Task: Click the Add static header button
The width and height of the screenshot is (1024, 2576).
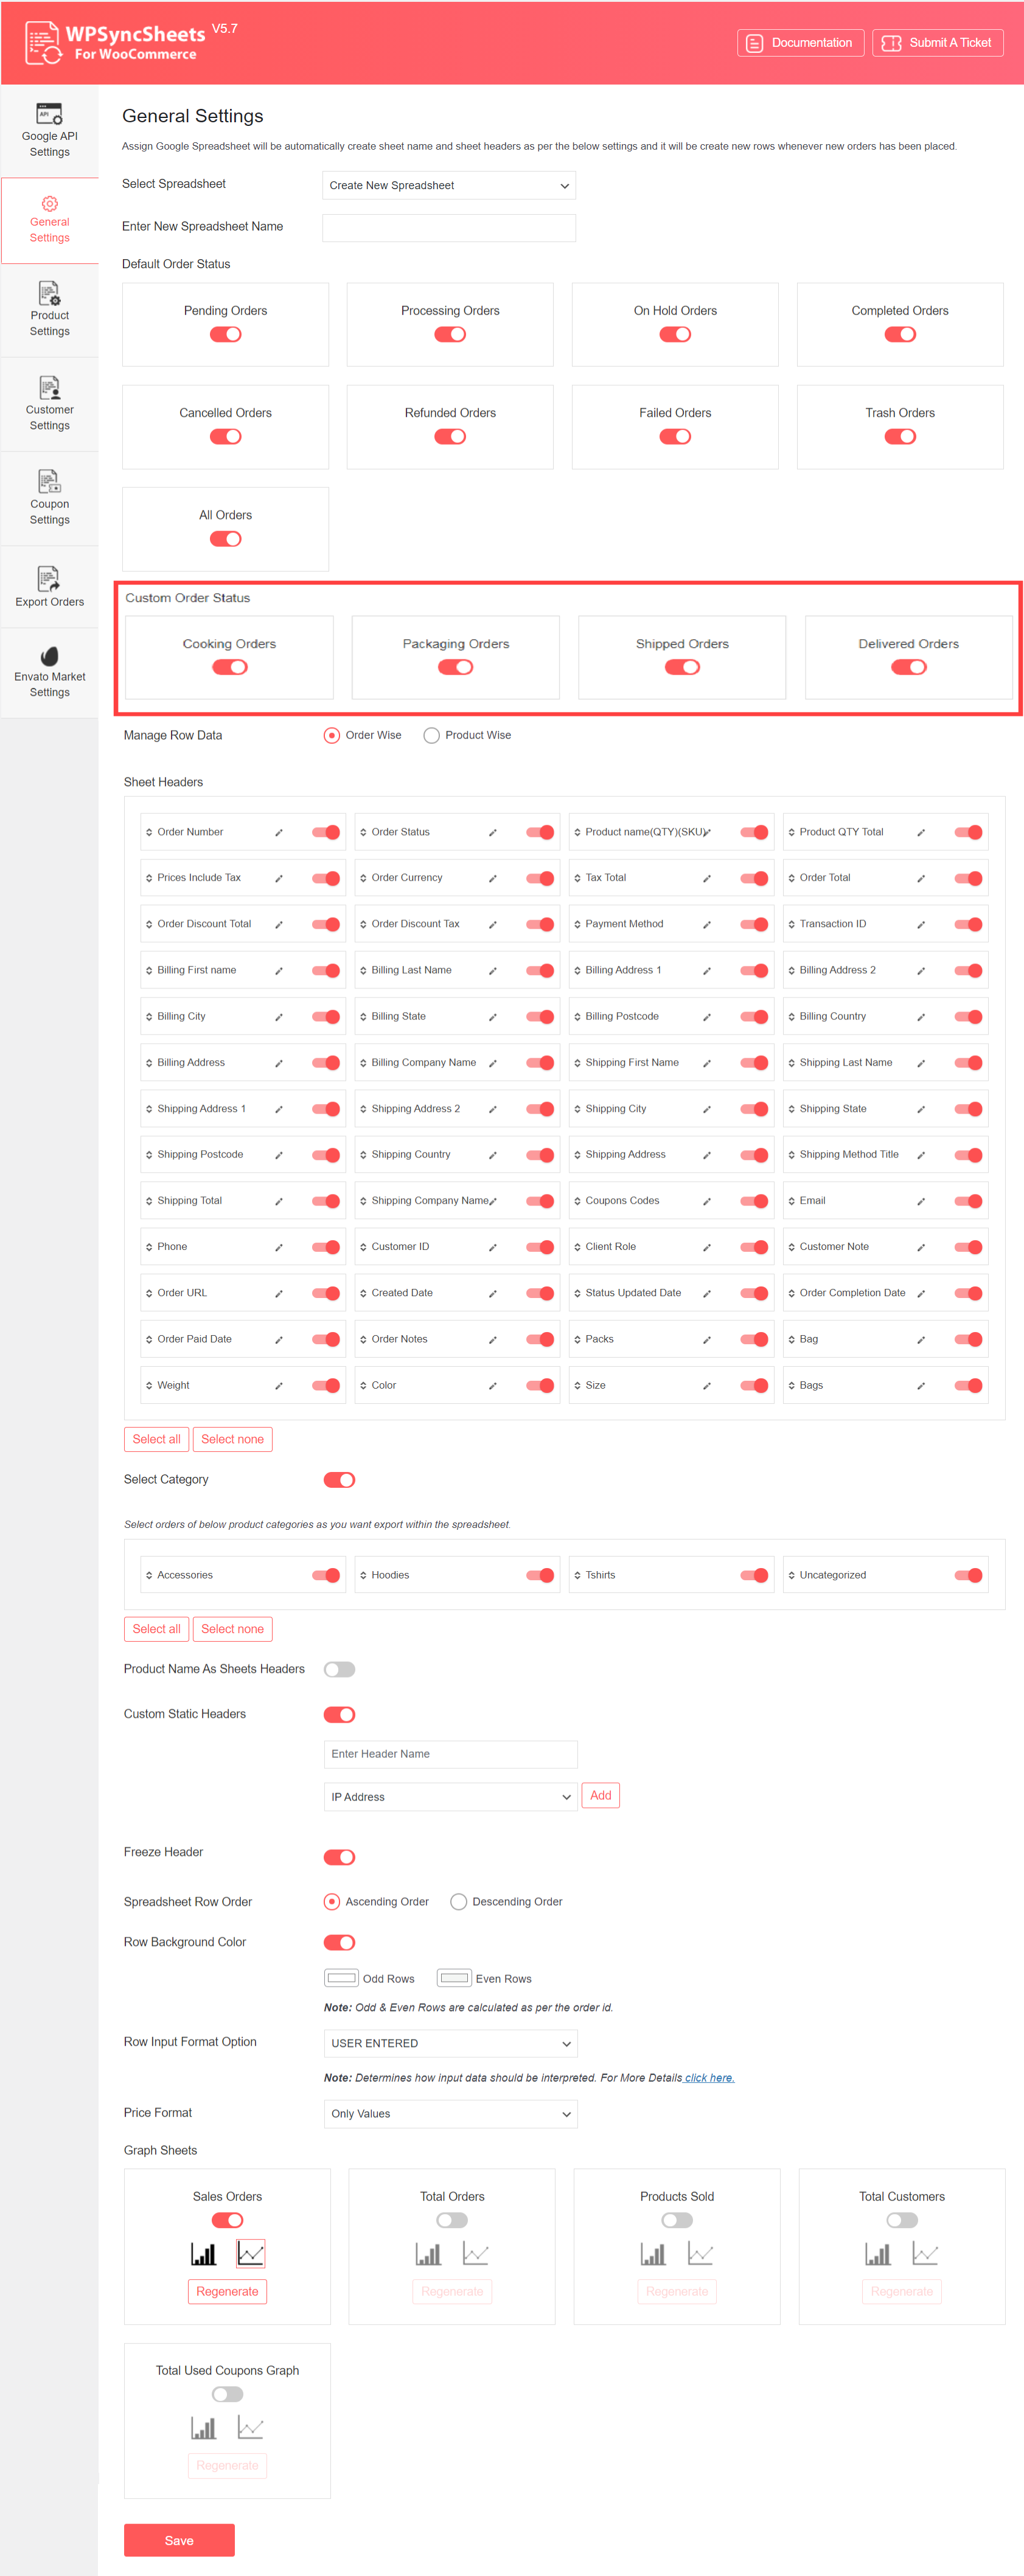Action: [x=601, y=1796]
